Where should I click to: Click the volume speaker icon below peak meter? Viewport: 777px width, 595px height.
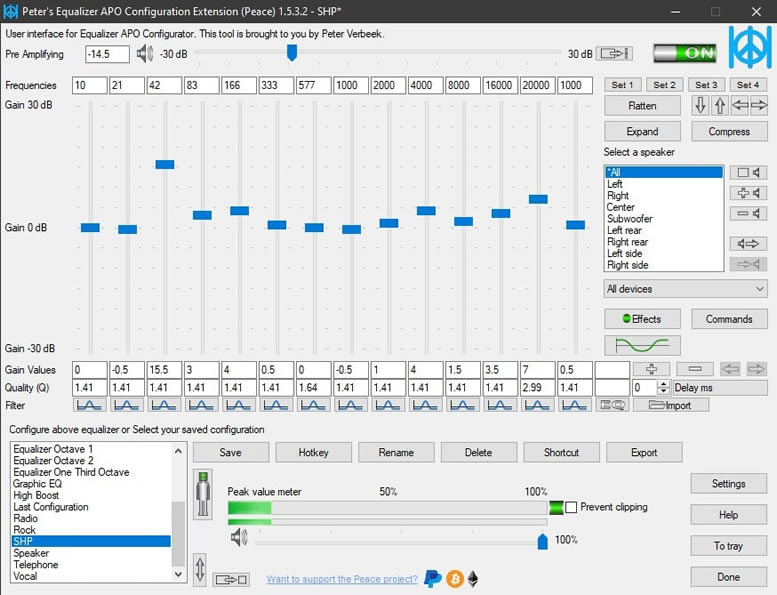239,538
